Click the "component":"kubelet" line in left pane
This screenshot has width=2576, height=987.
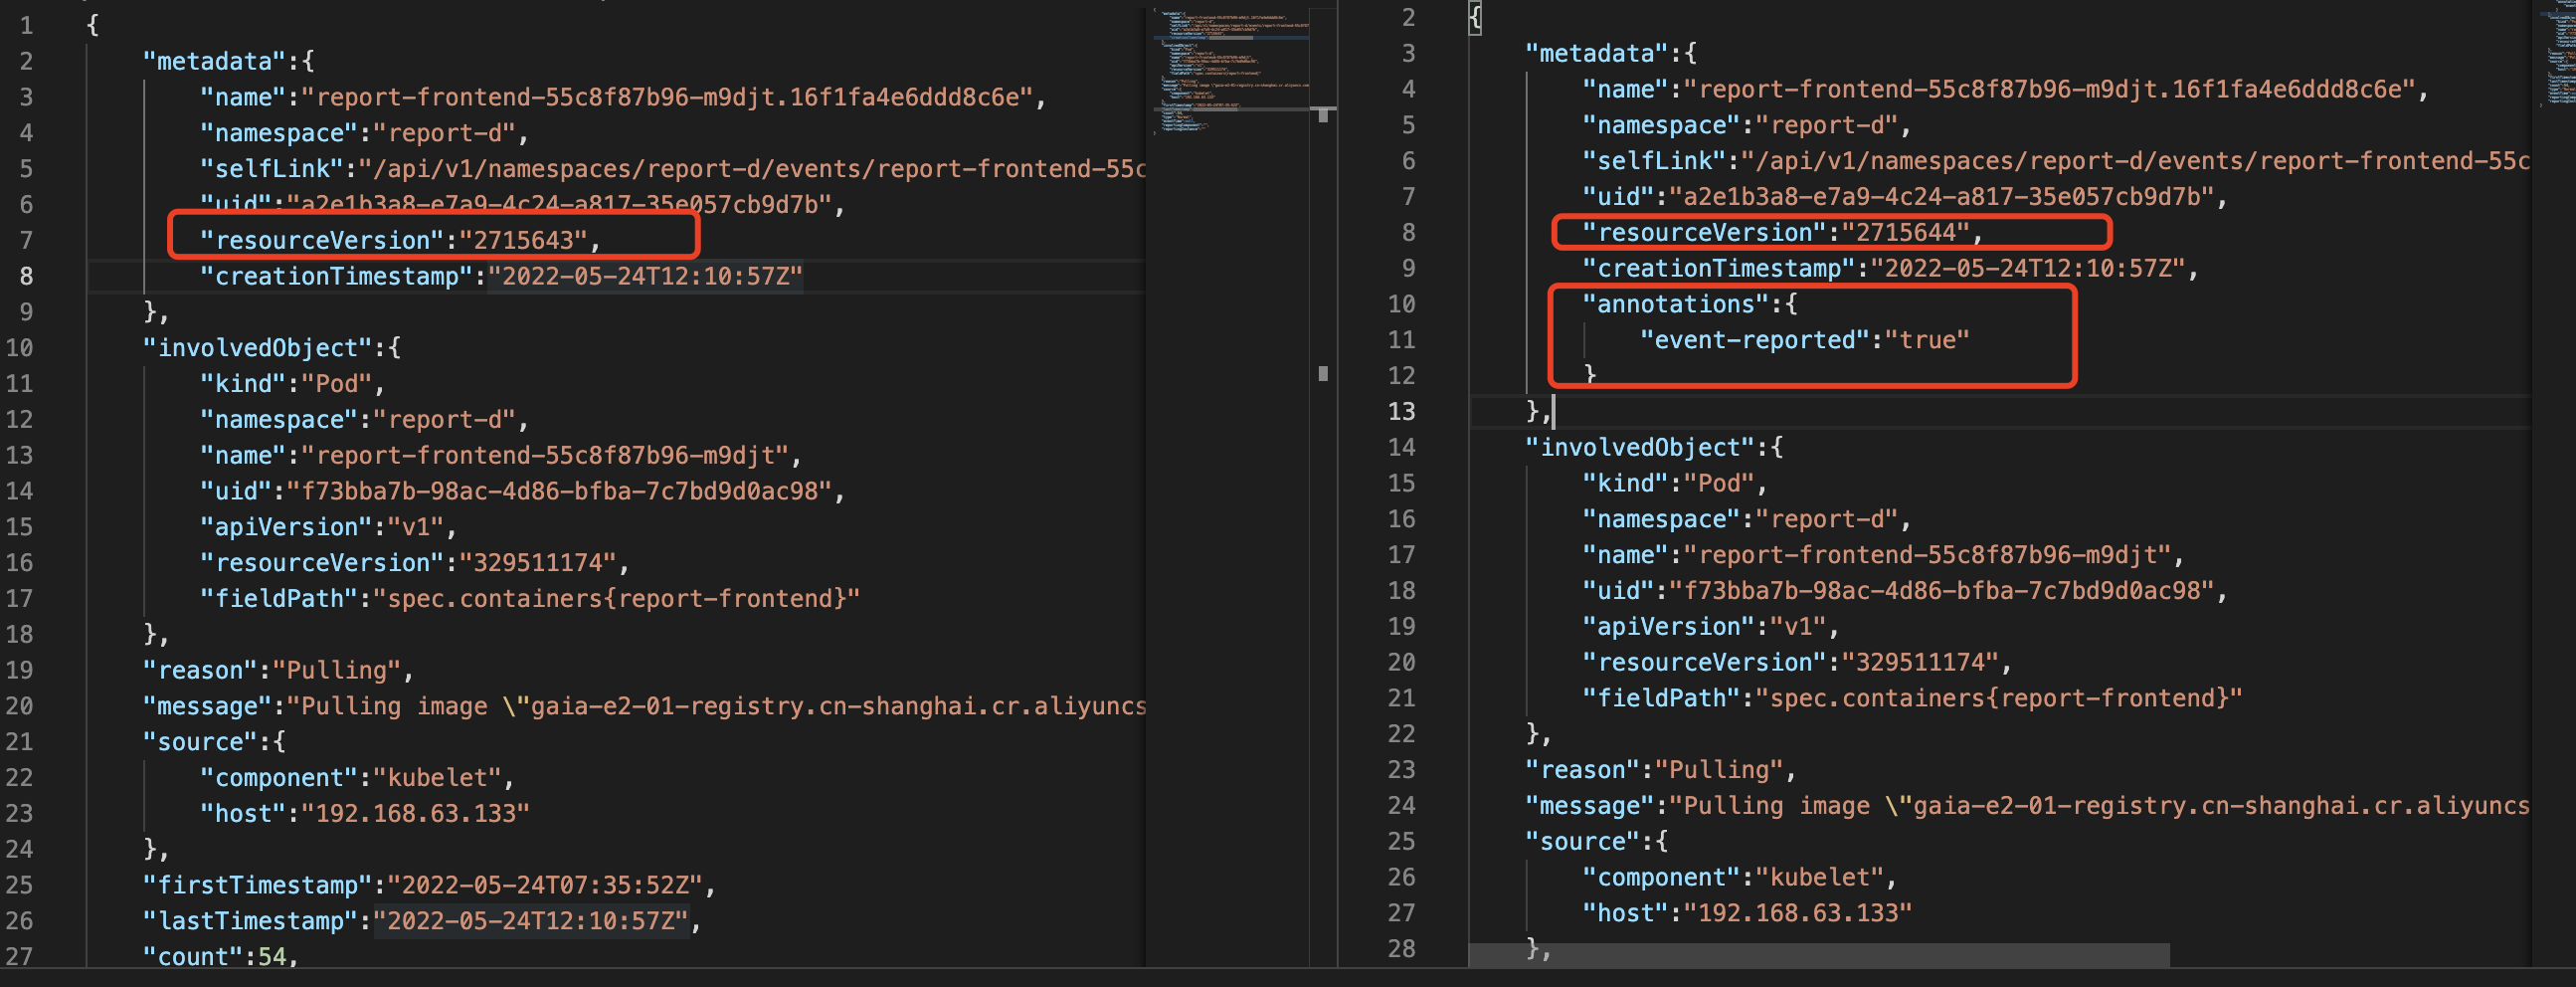[x=355, y=776]
